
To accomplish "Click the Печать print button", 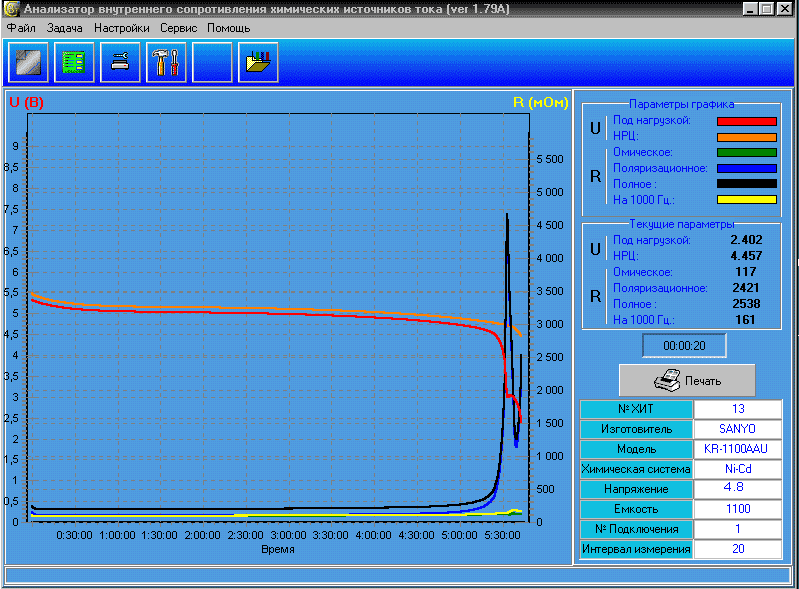I will (687, 380).
